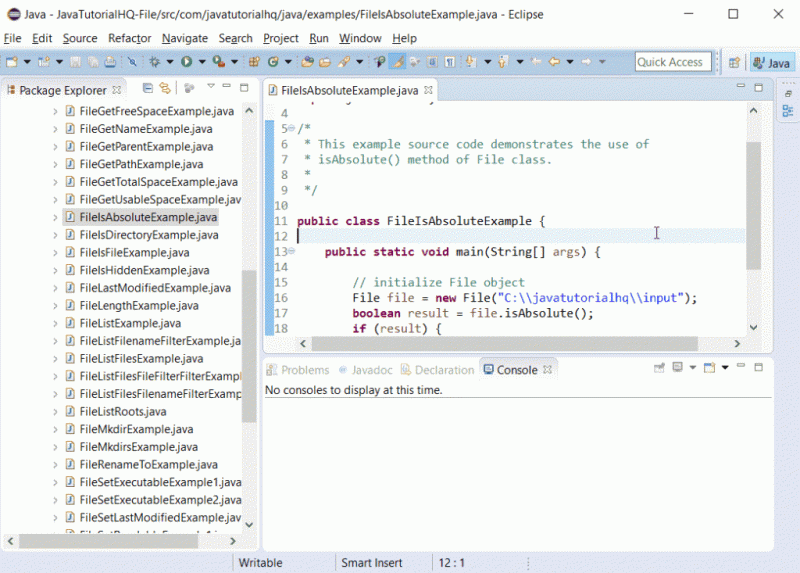Open Package Explorer view menu triangle
800x573 pixels.
pos(211,86)
